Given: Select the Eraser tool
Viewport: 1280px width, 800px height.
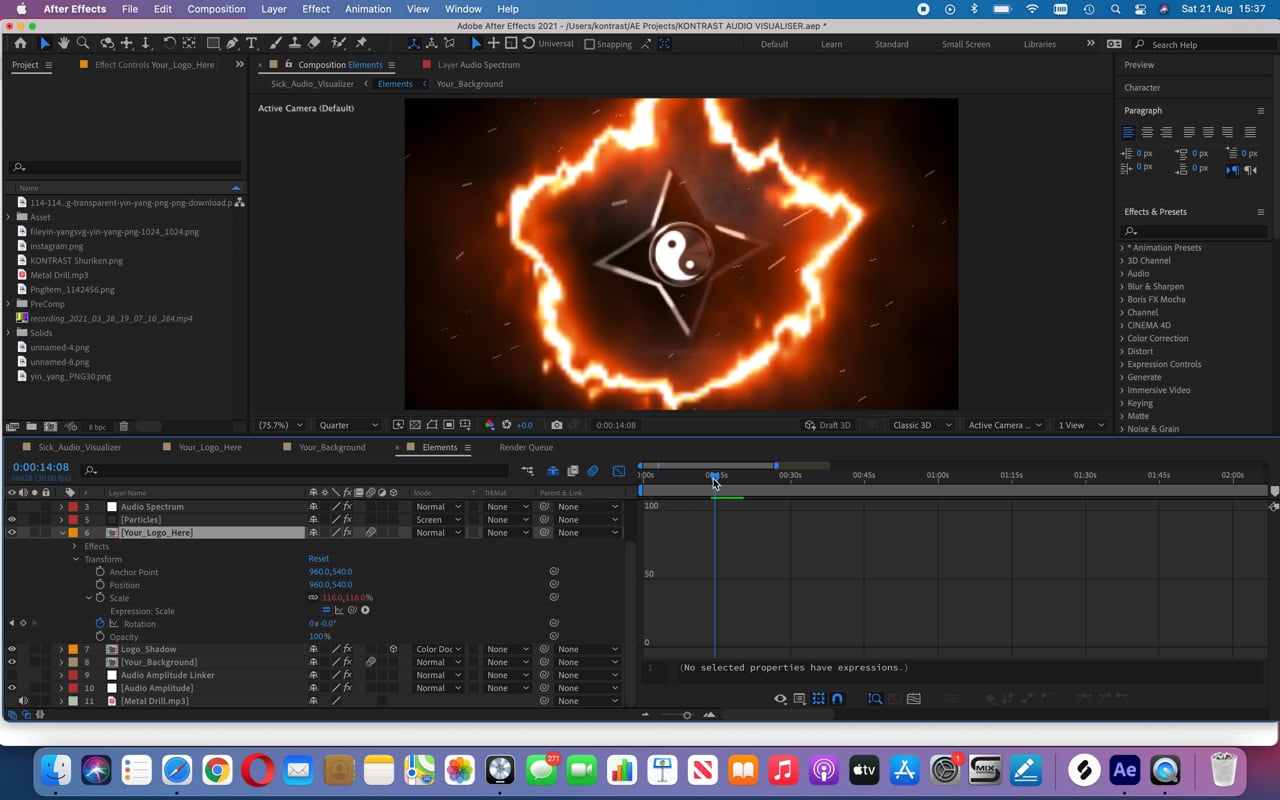Looking at the screenshot, I should coord(314,44).
